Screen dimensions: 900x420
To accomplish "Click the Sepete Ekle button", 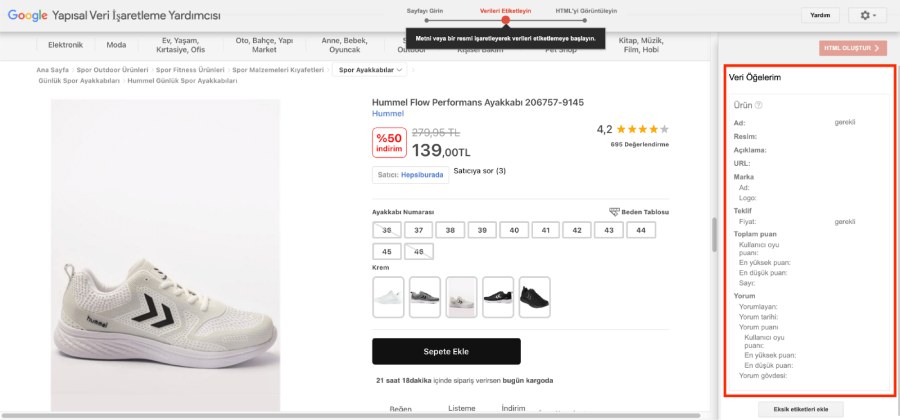I will (x=446, y=351).
